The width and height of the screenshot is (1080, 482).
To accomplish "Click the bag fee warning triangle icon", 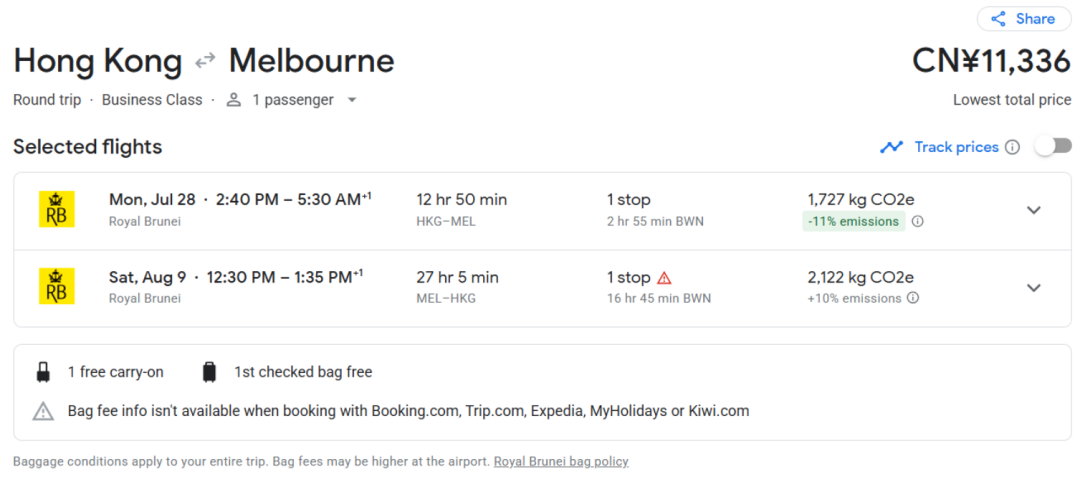I will [x=43, y=411].
